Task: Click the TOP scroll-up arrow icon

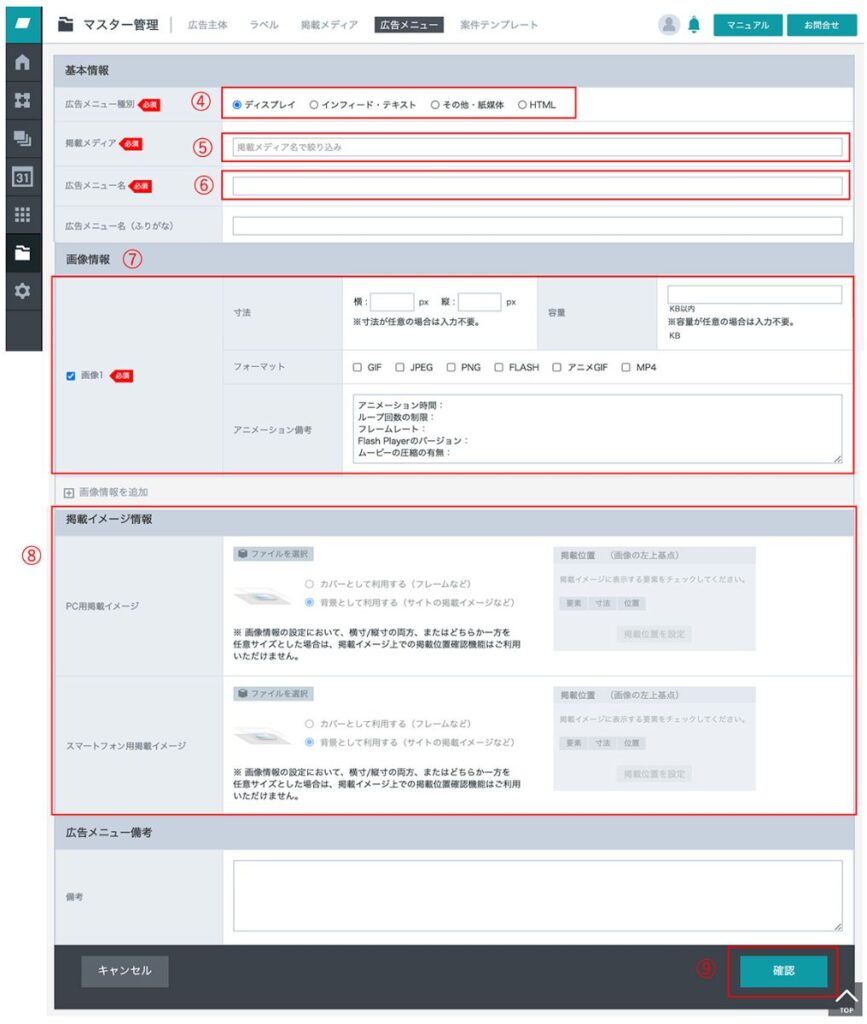Action: [846, 1000]
